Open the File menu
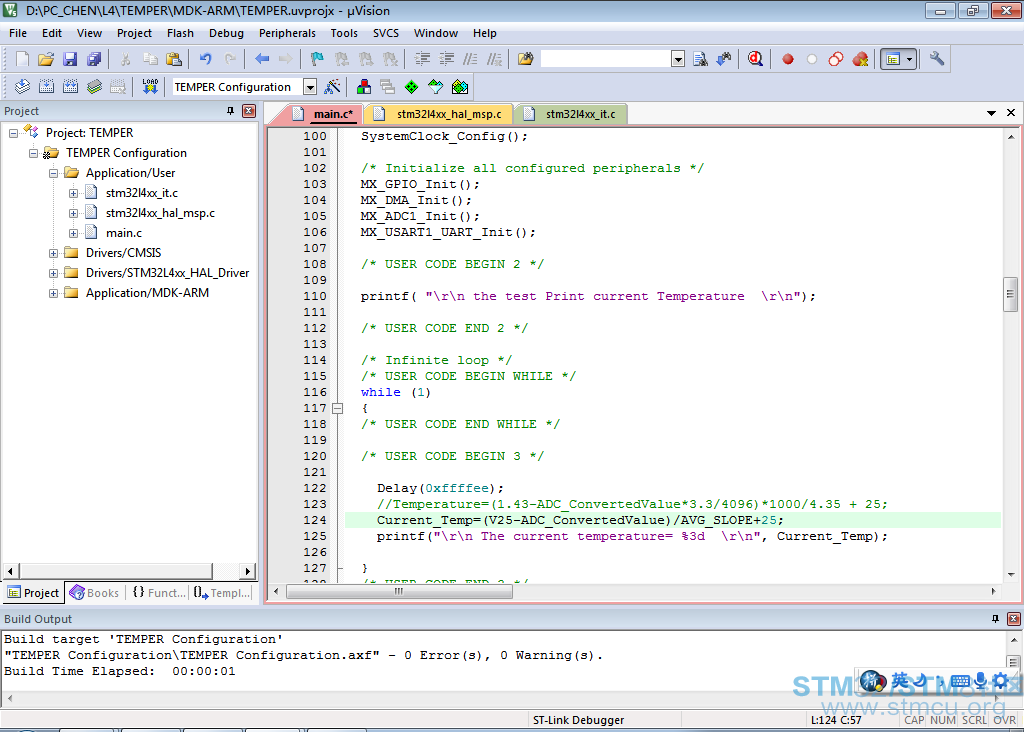 18,33
